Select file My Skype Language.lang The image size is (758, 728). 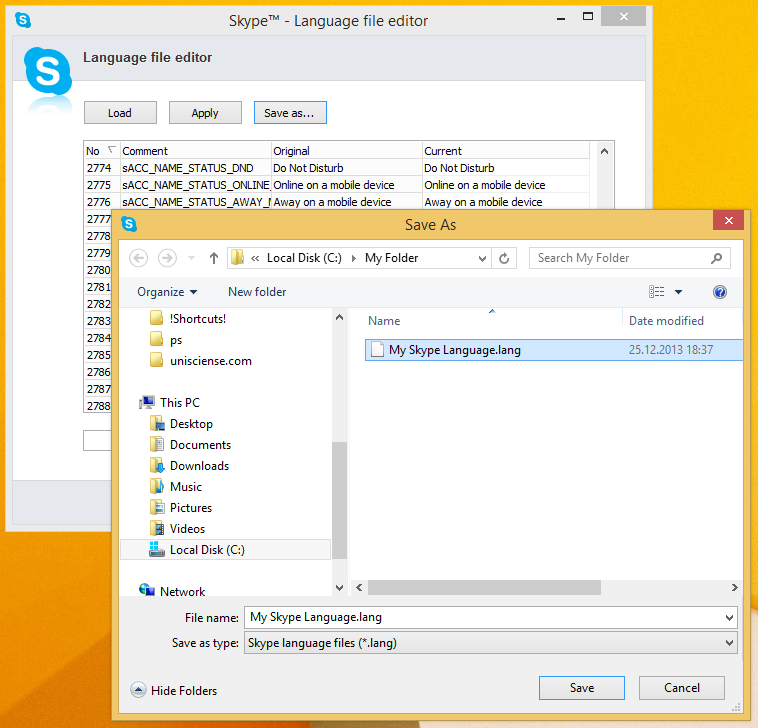click(554, 350)
